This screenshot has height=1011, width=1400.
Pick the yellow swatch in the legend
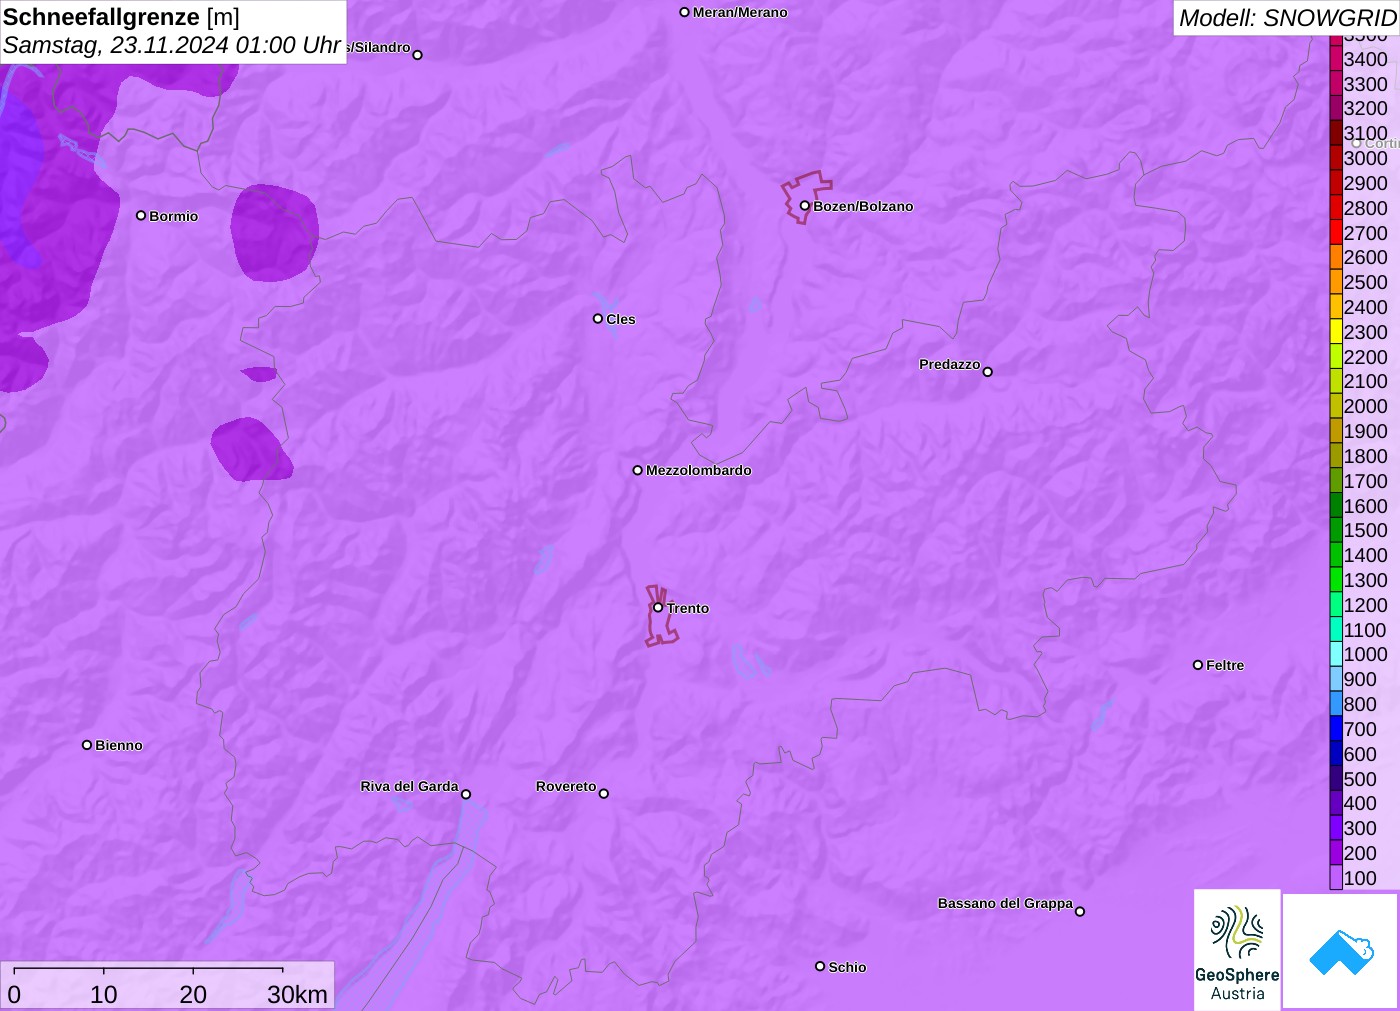(1336, 332)
